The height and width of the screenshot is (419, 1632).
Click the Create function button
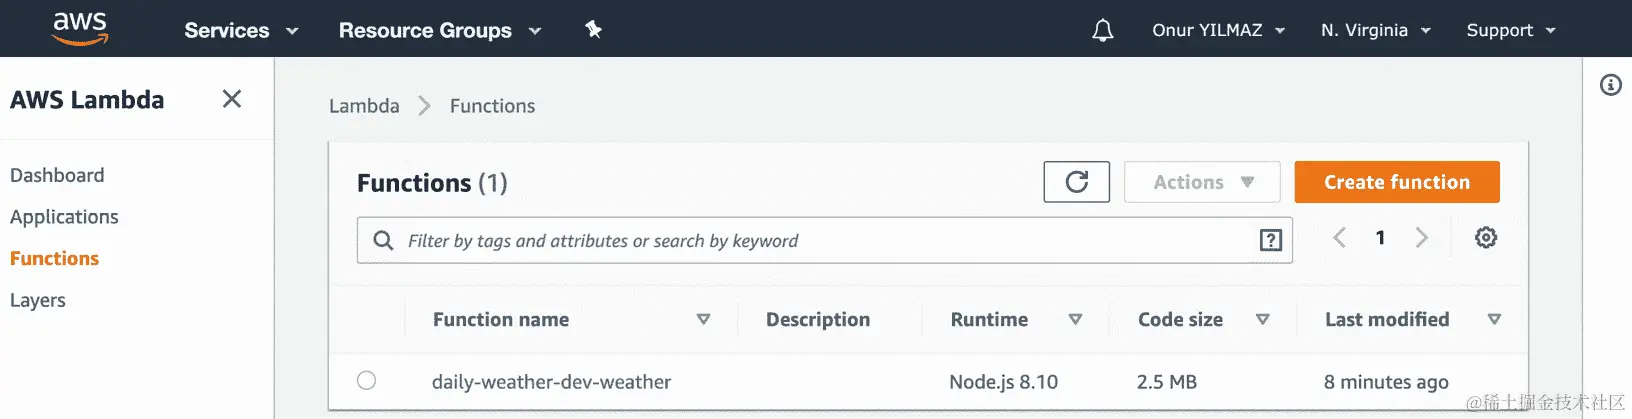pos(1396,182)
